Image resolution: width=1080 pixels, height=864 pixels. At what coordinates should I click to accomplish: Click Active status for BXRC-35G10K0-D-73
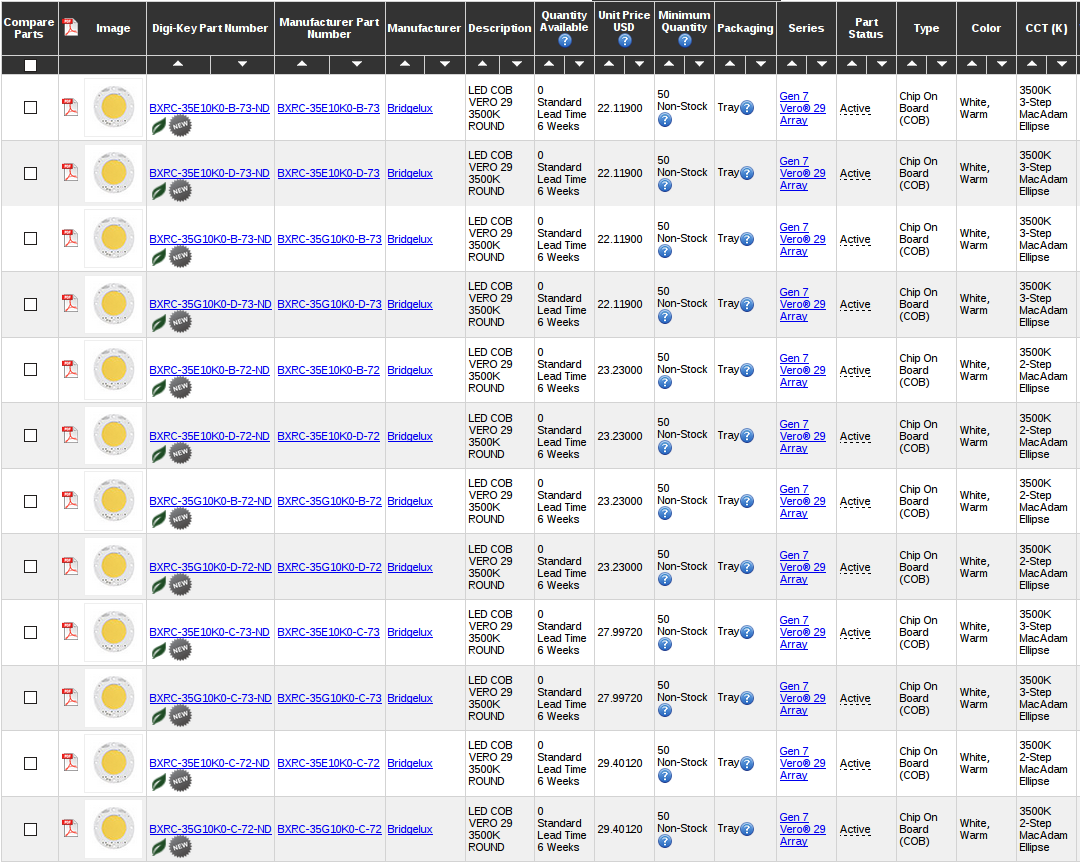point(855,304)
